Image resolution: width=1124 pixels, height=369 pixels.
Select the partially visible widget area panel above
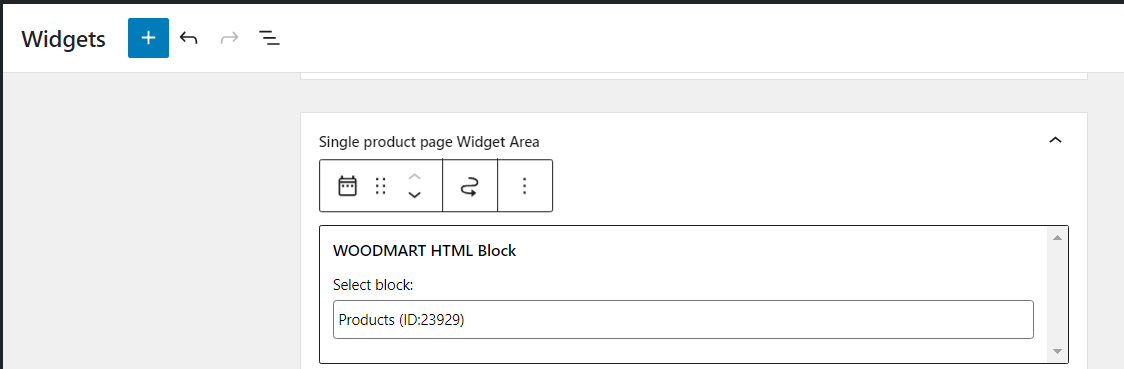(693, 75)
